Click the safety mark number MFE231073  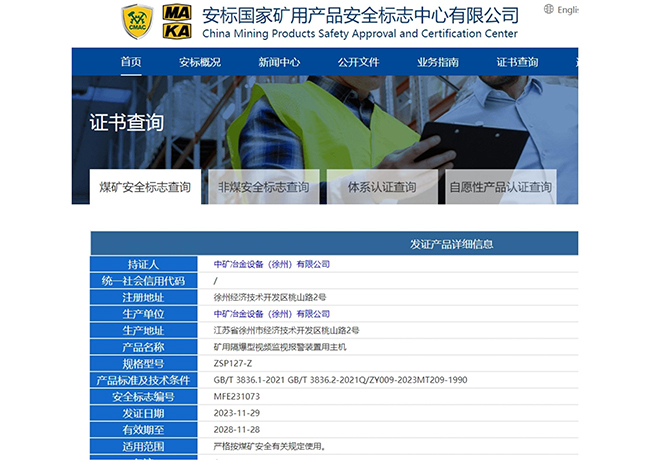(237, 396)
